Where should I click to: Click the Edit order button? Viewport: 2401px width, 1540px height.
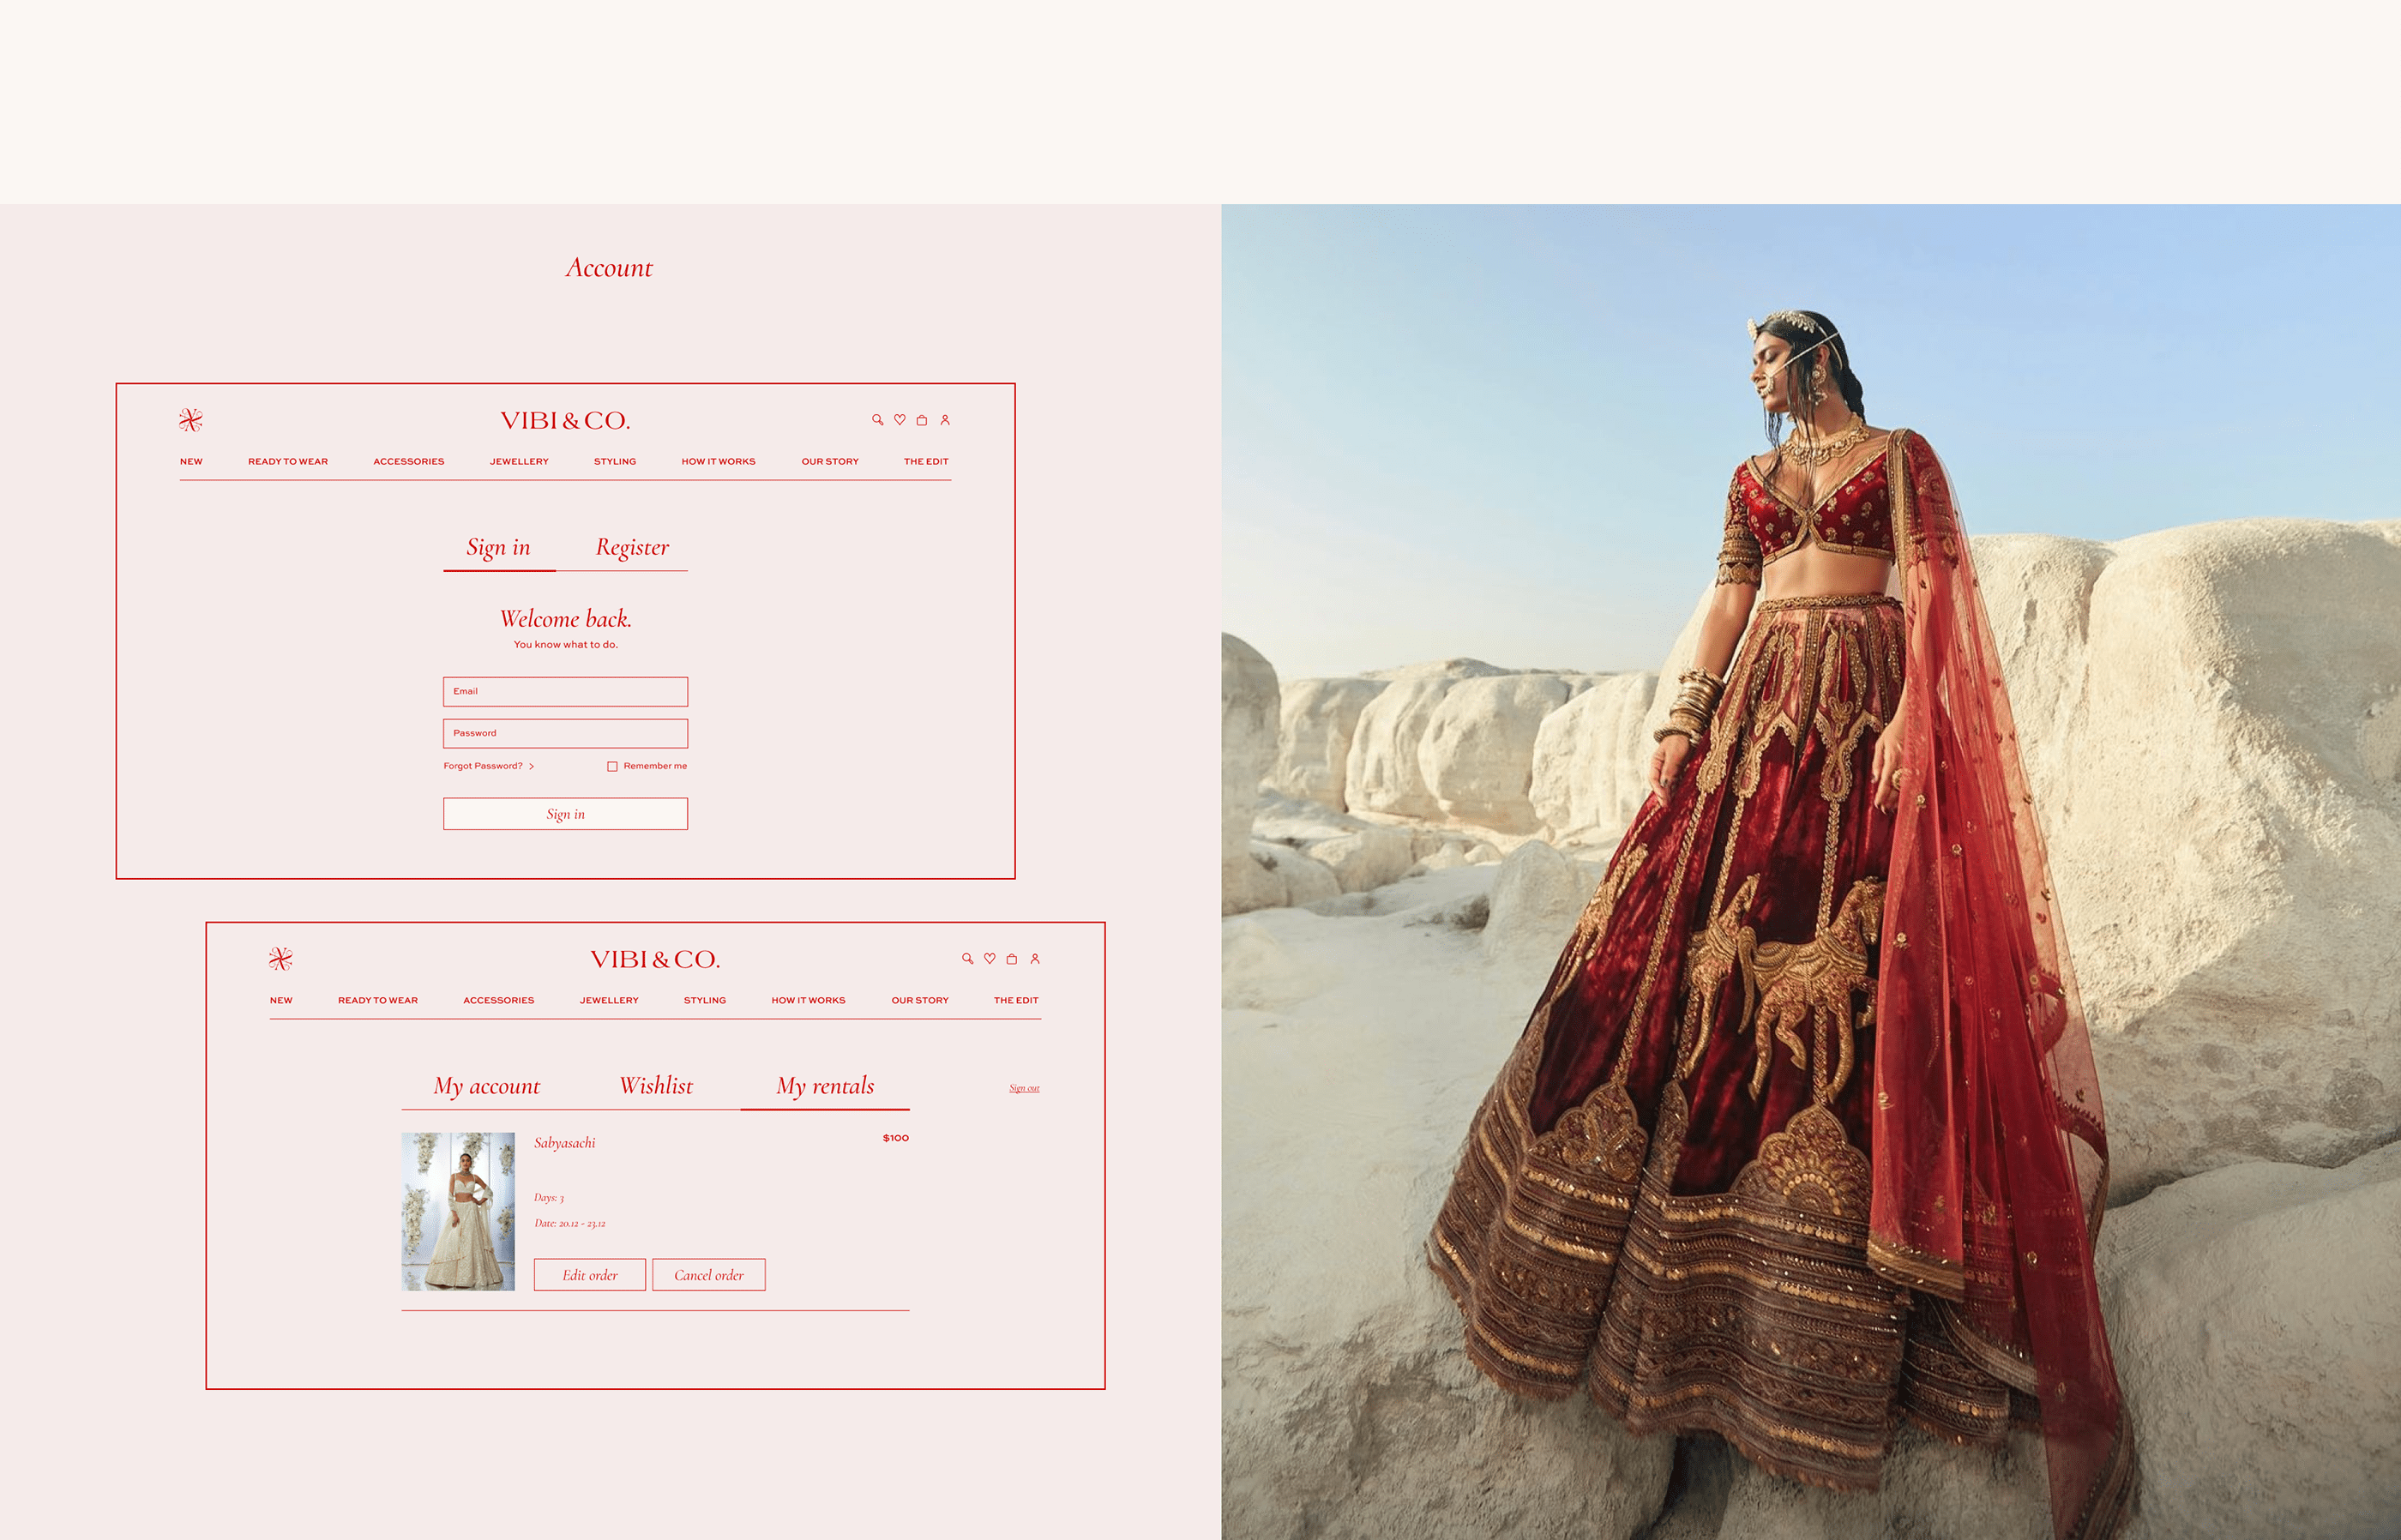click(590, 1275)
